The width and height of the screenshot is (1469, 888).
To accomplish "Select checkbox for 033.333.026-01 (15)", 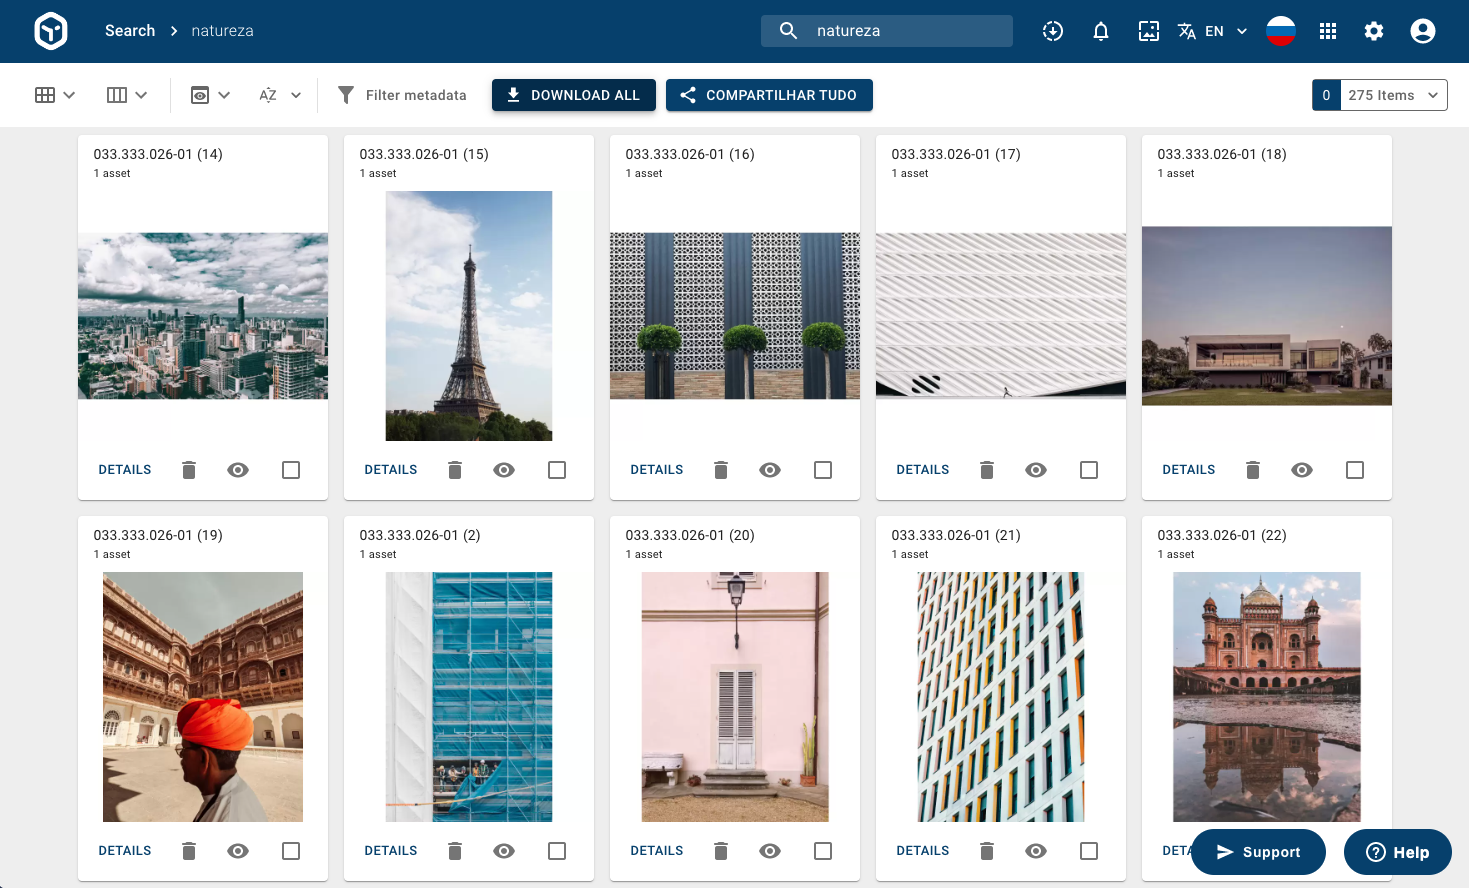I will coord(557,470).
